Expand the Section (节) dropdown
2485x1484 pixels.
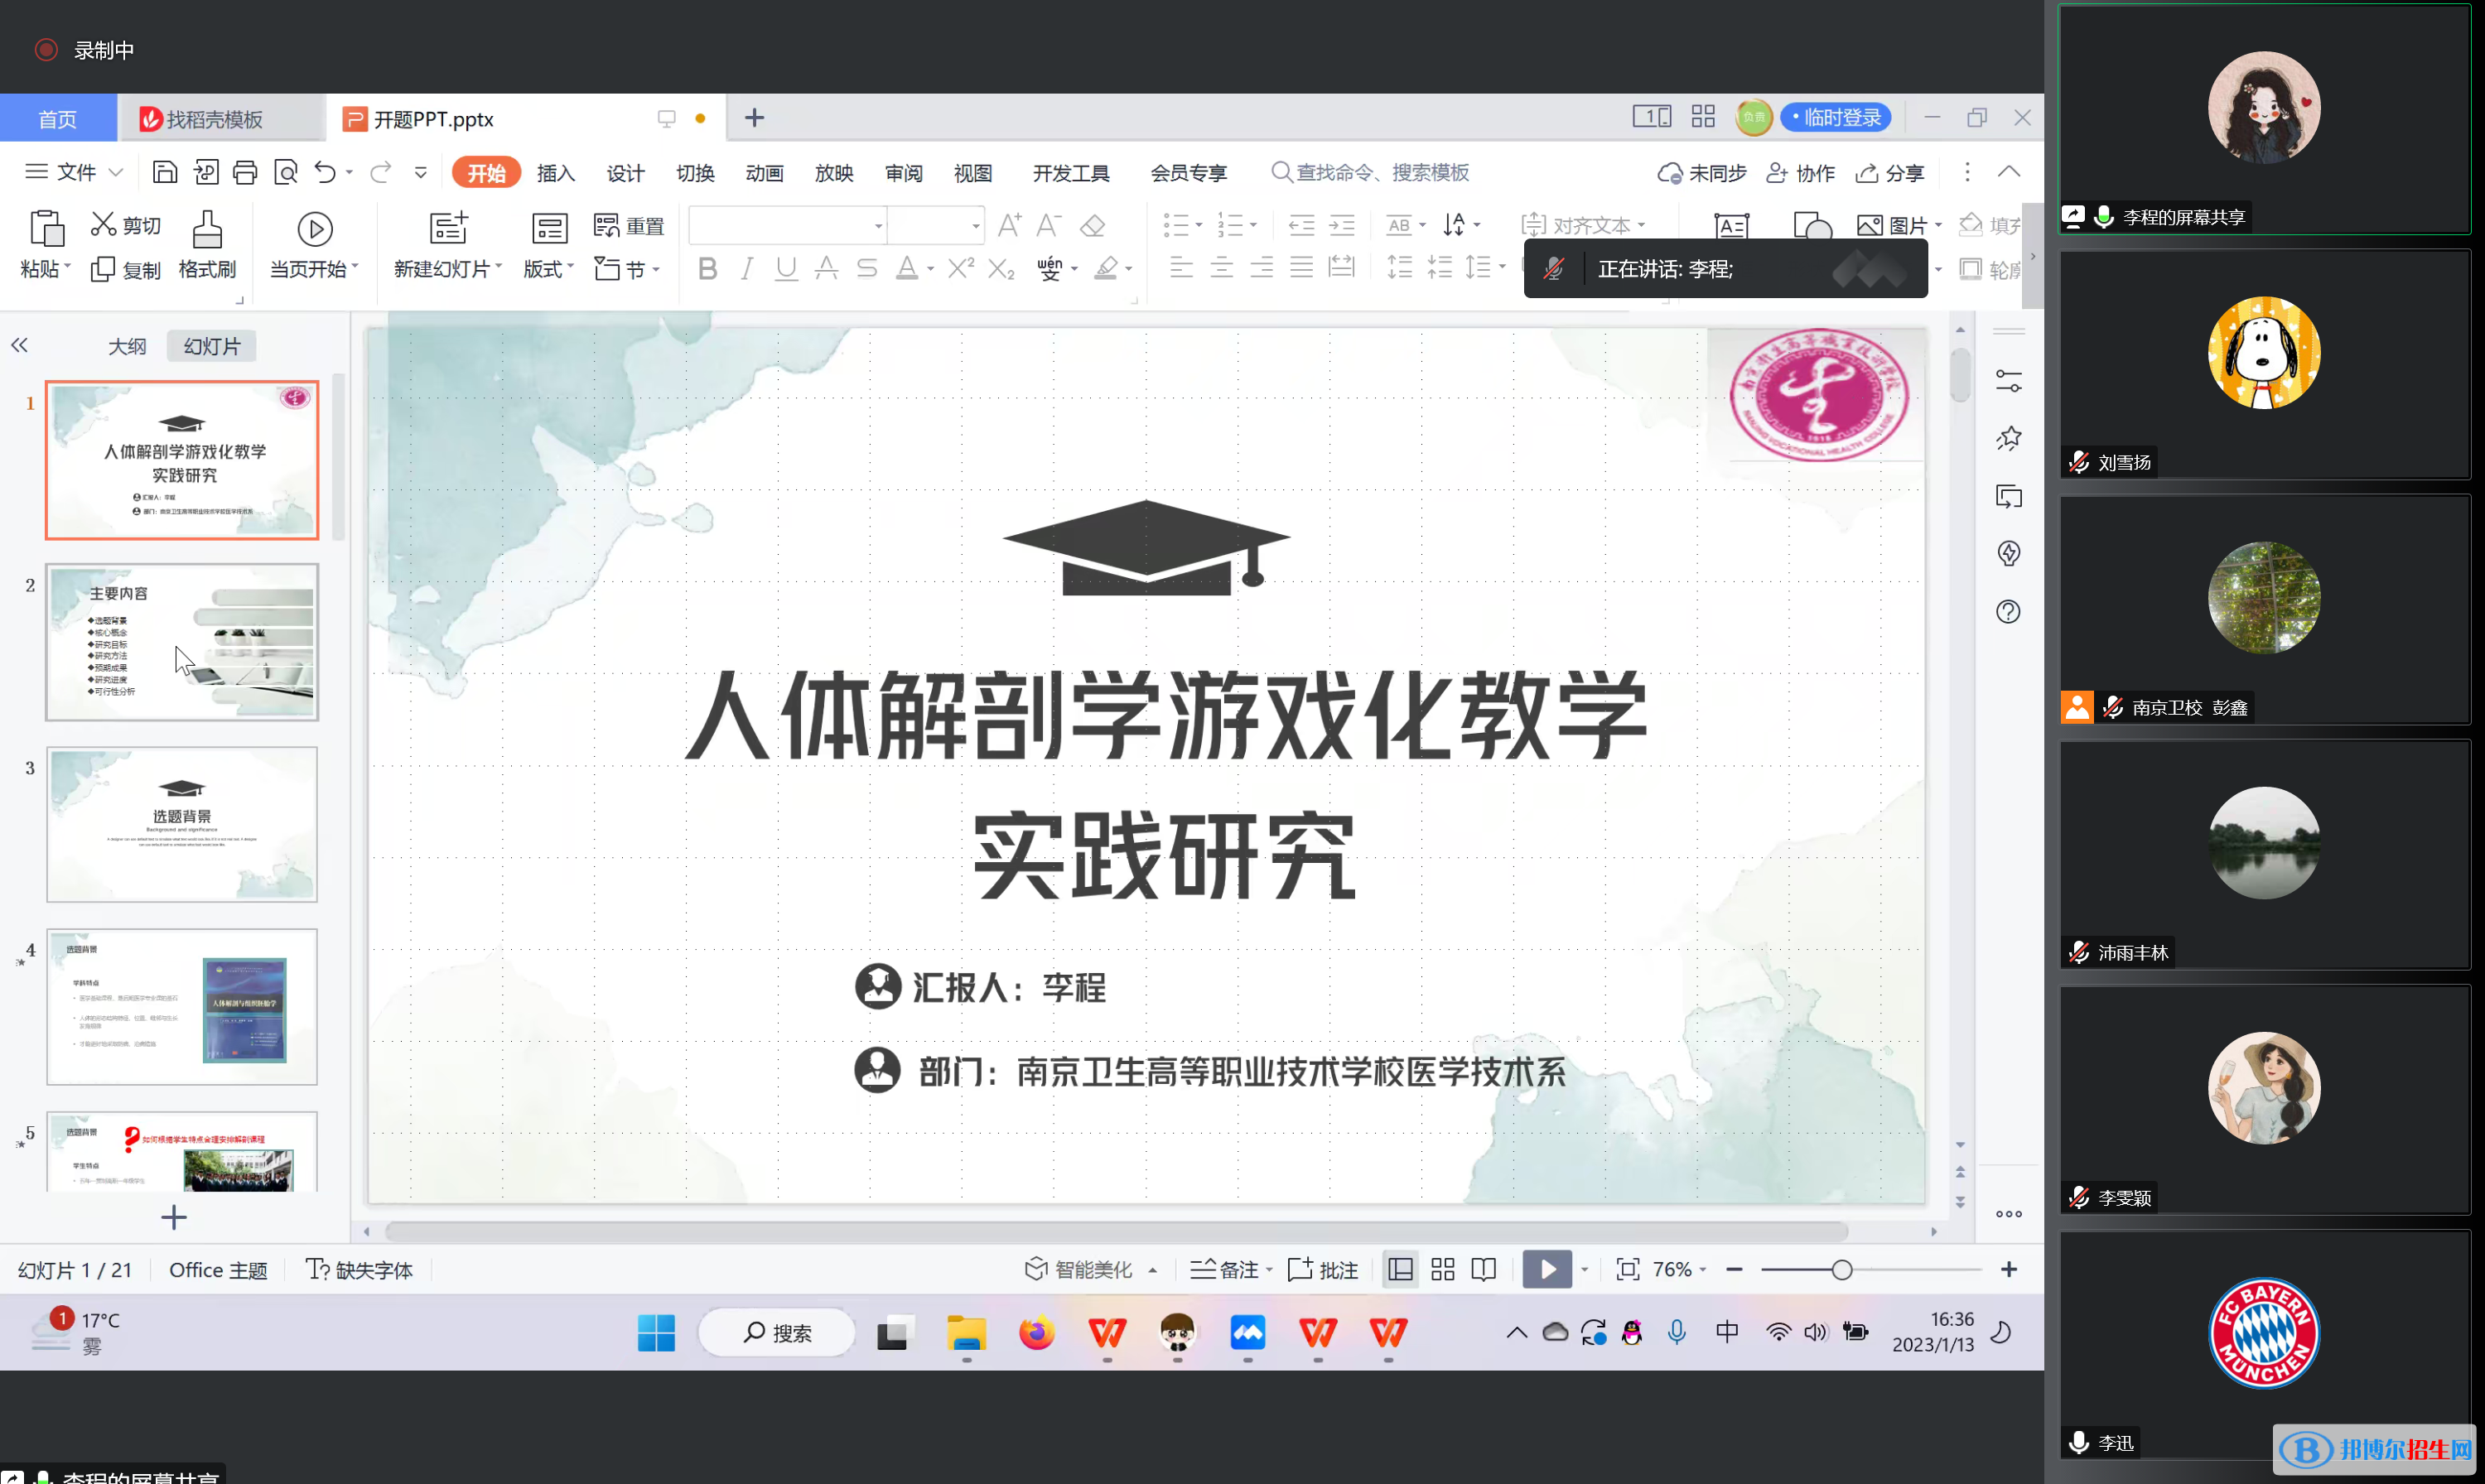(656, 269)
